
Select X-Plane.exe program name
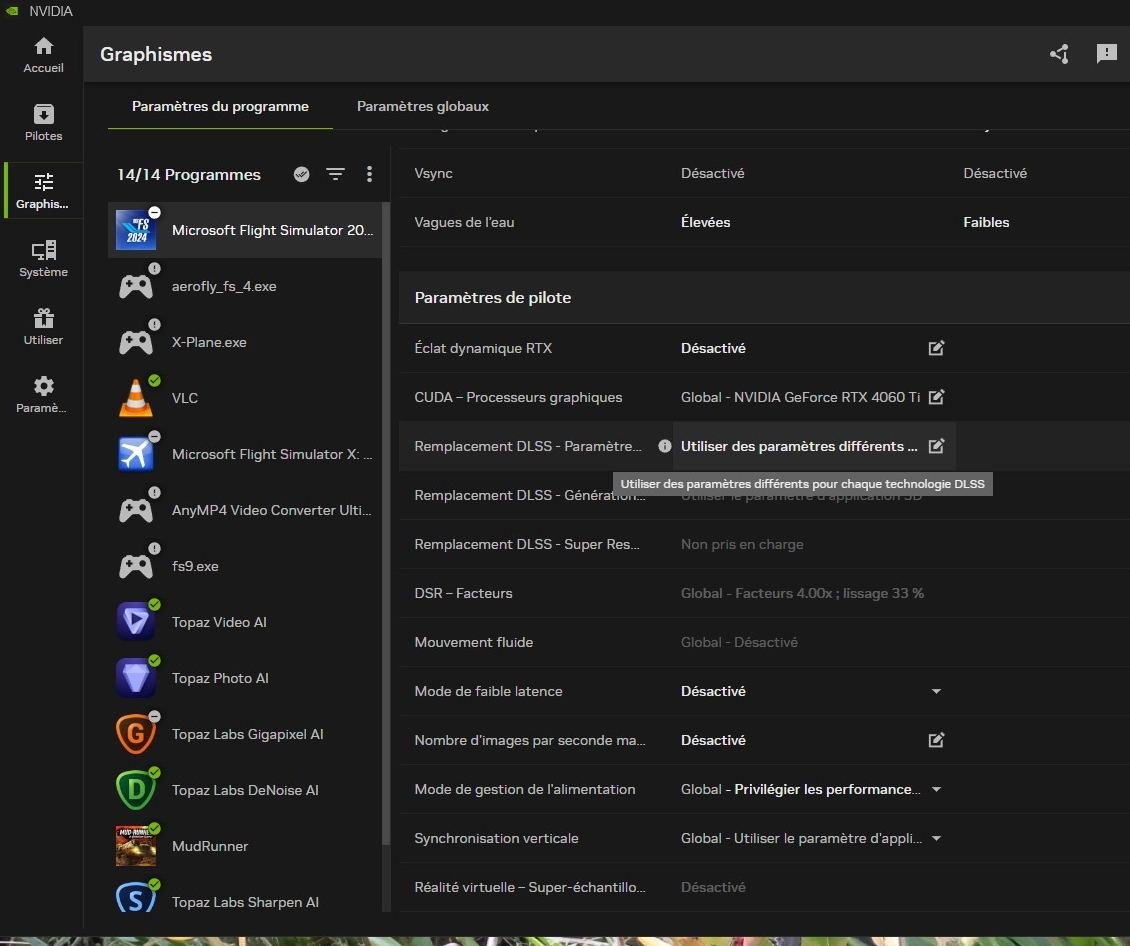(x=209, y=342)
